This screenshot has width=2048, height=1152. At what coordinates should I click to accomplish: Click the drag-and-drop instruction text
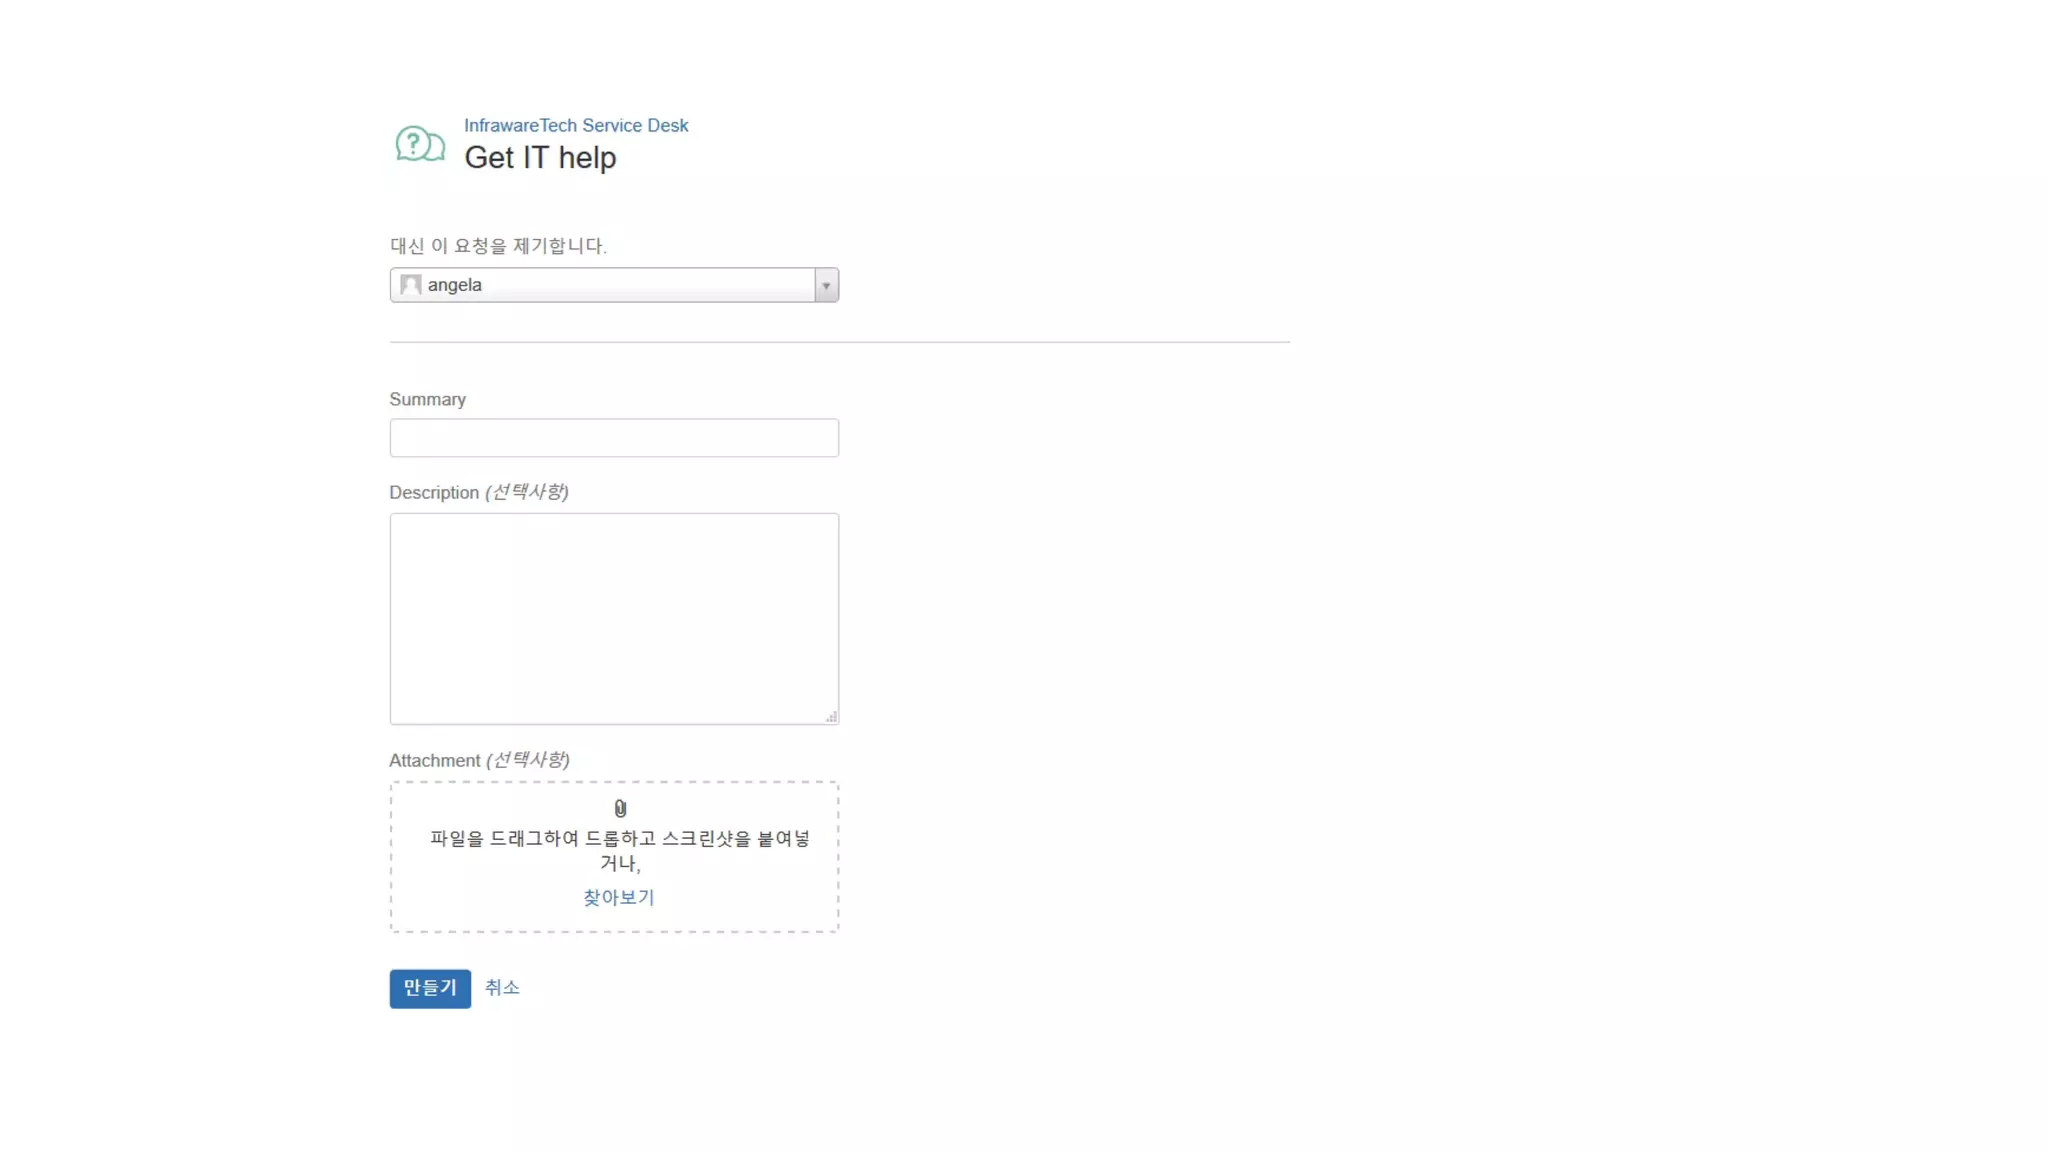(x=619, y=839)
